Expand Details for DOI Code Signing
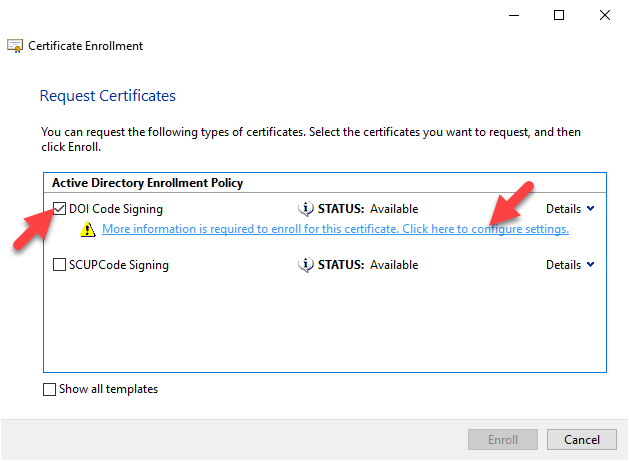 point(569,209)
